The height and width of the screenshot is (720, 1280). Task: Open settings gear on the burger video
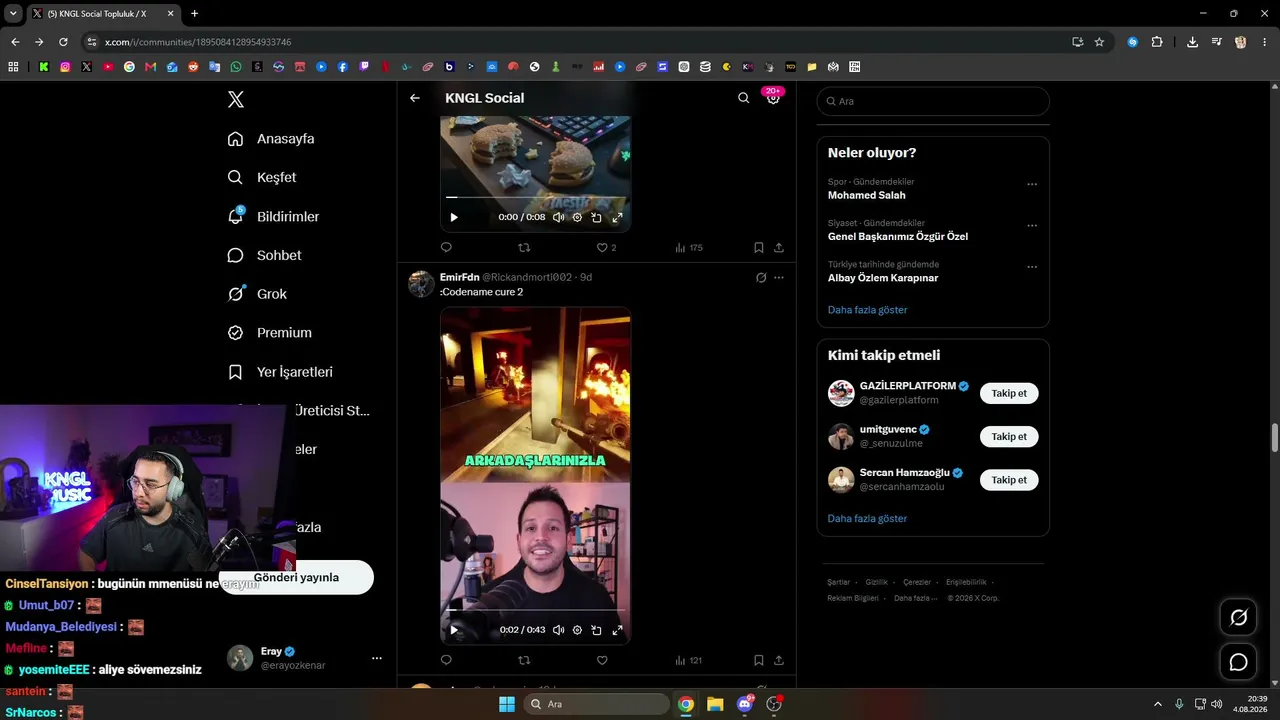[577, 217]
